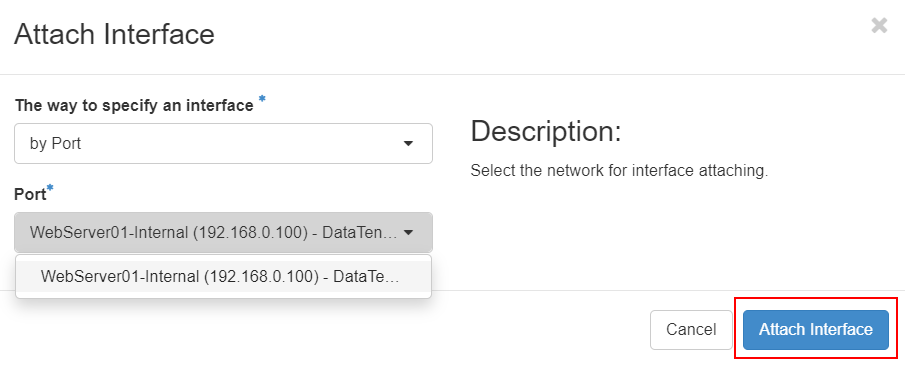905x367 pixels.
Task: Click the 'Select the network for interface attaching' text
Action: coord(619,171)
